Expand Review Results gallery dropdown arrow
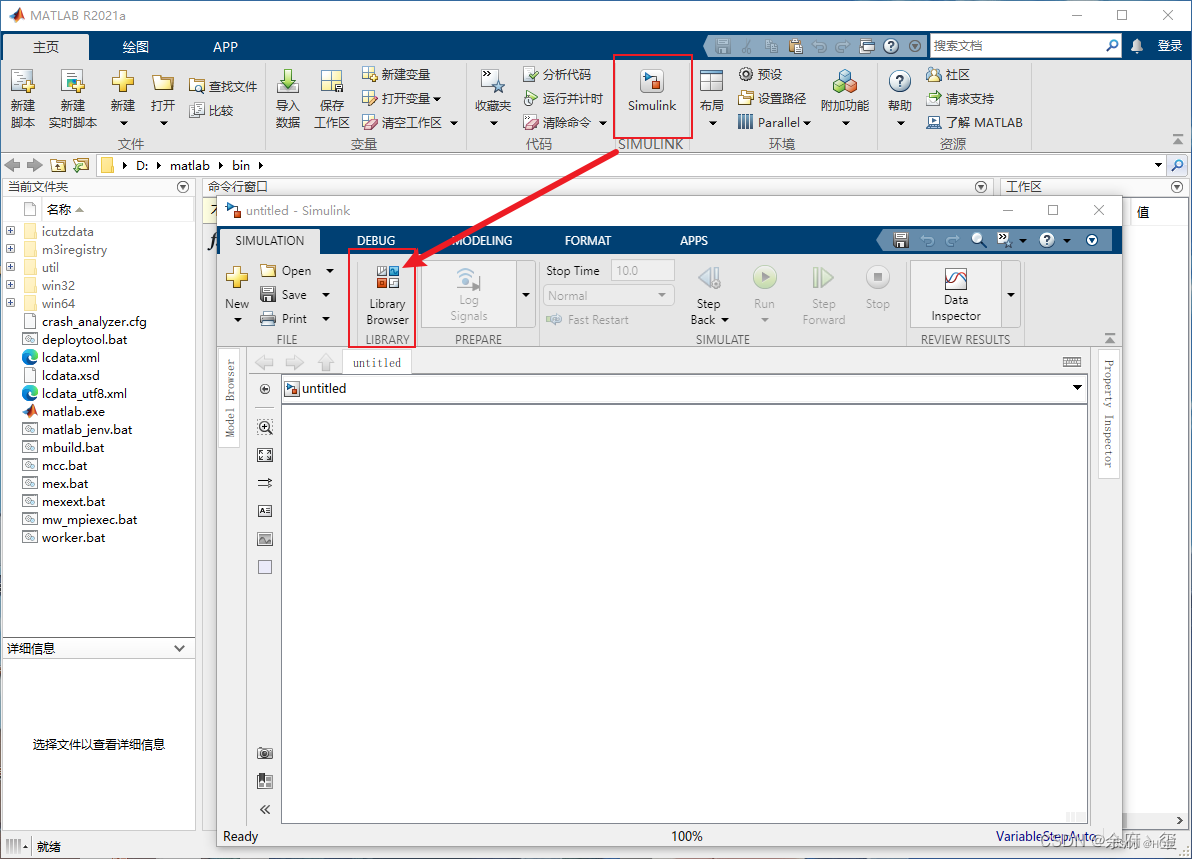Screen dimensions: 1192x859 (x=1010, y=295)
